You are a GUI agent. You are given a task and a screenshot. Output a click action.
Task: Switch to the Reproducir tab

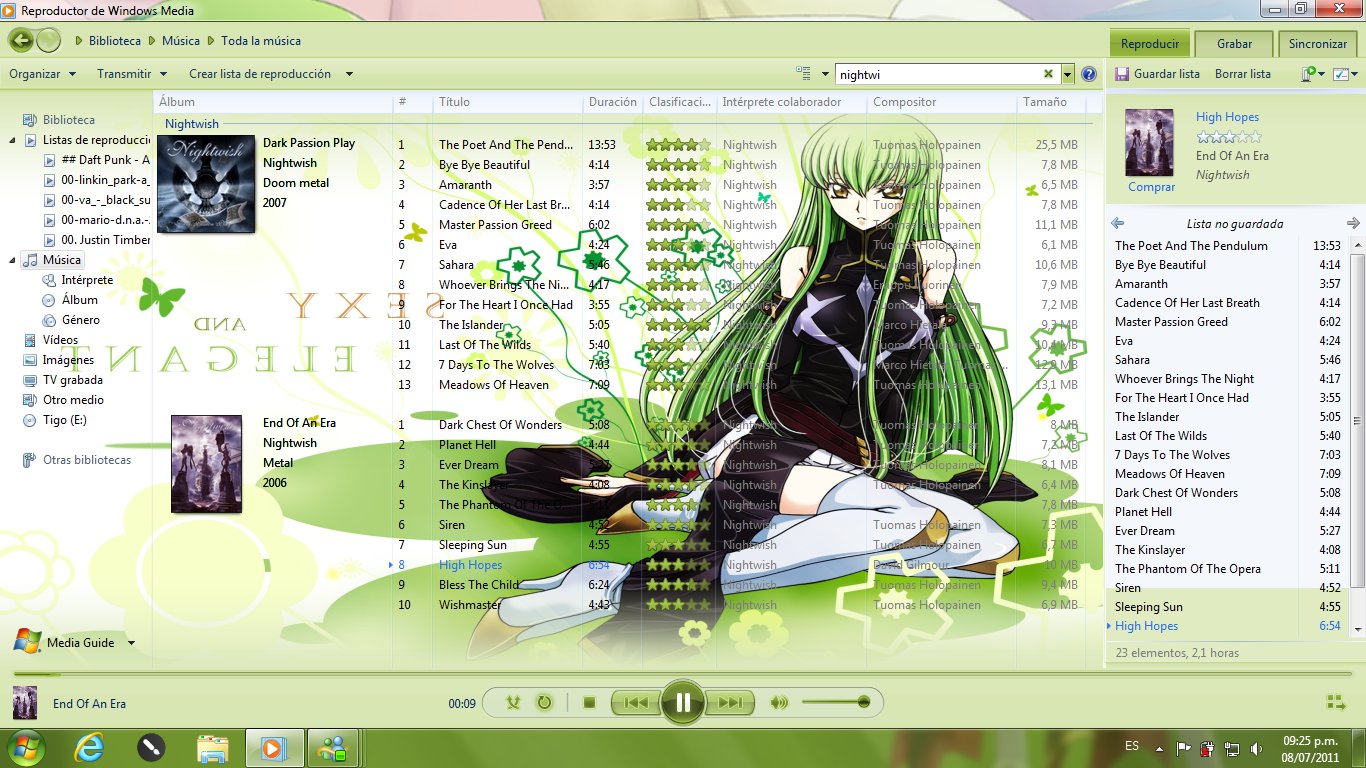coord(1150,44)
